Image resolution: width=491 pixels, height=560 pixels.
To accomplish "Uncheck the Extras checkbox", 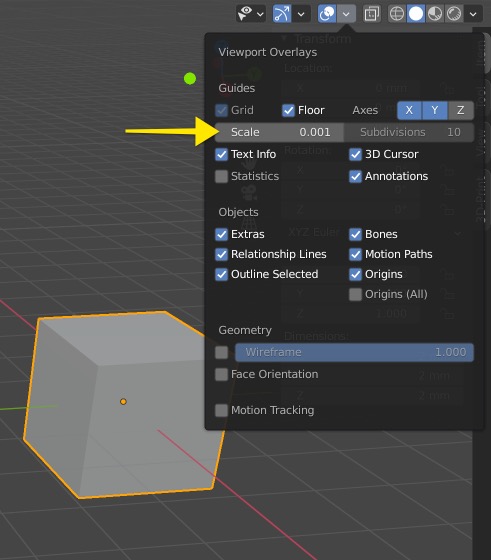I will point(221,234).
